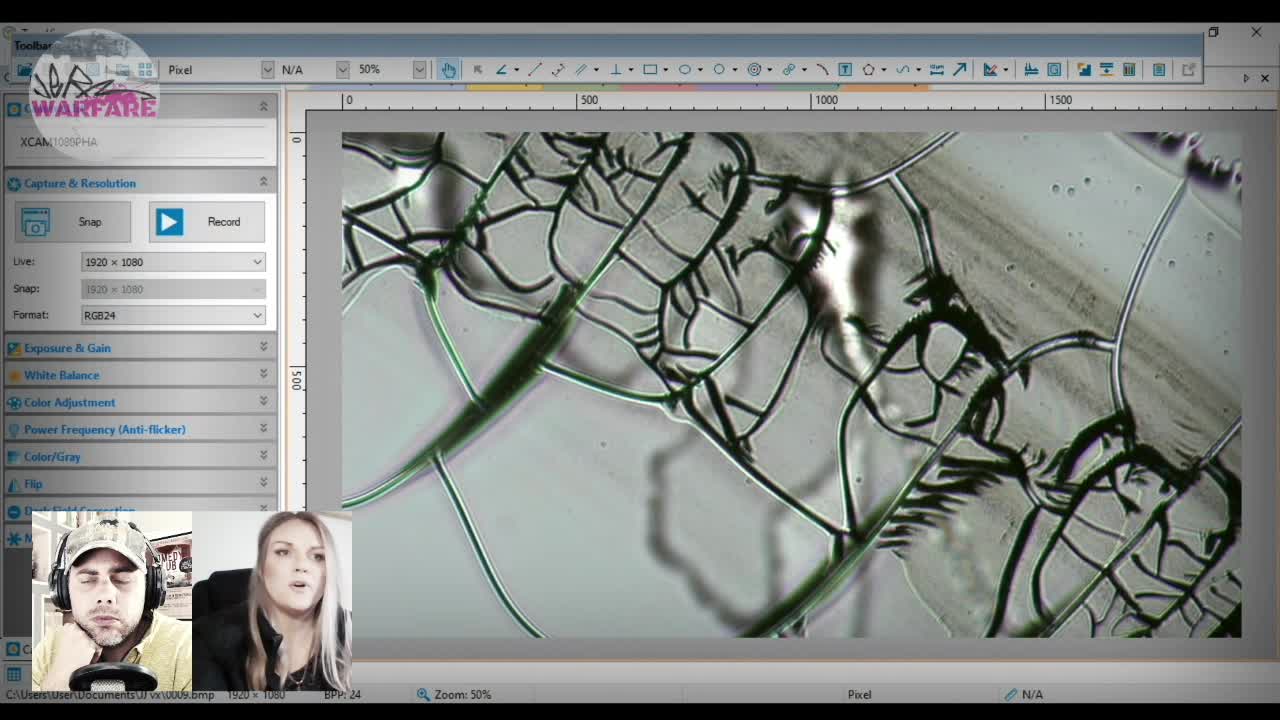
Task: Pick the arc measurement tool
Action: (x=822, y=69)
